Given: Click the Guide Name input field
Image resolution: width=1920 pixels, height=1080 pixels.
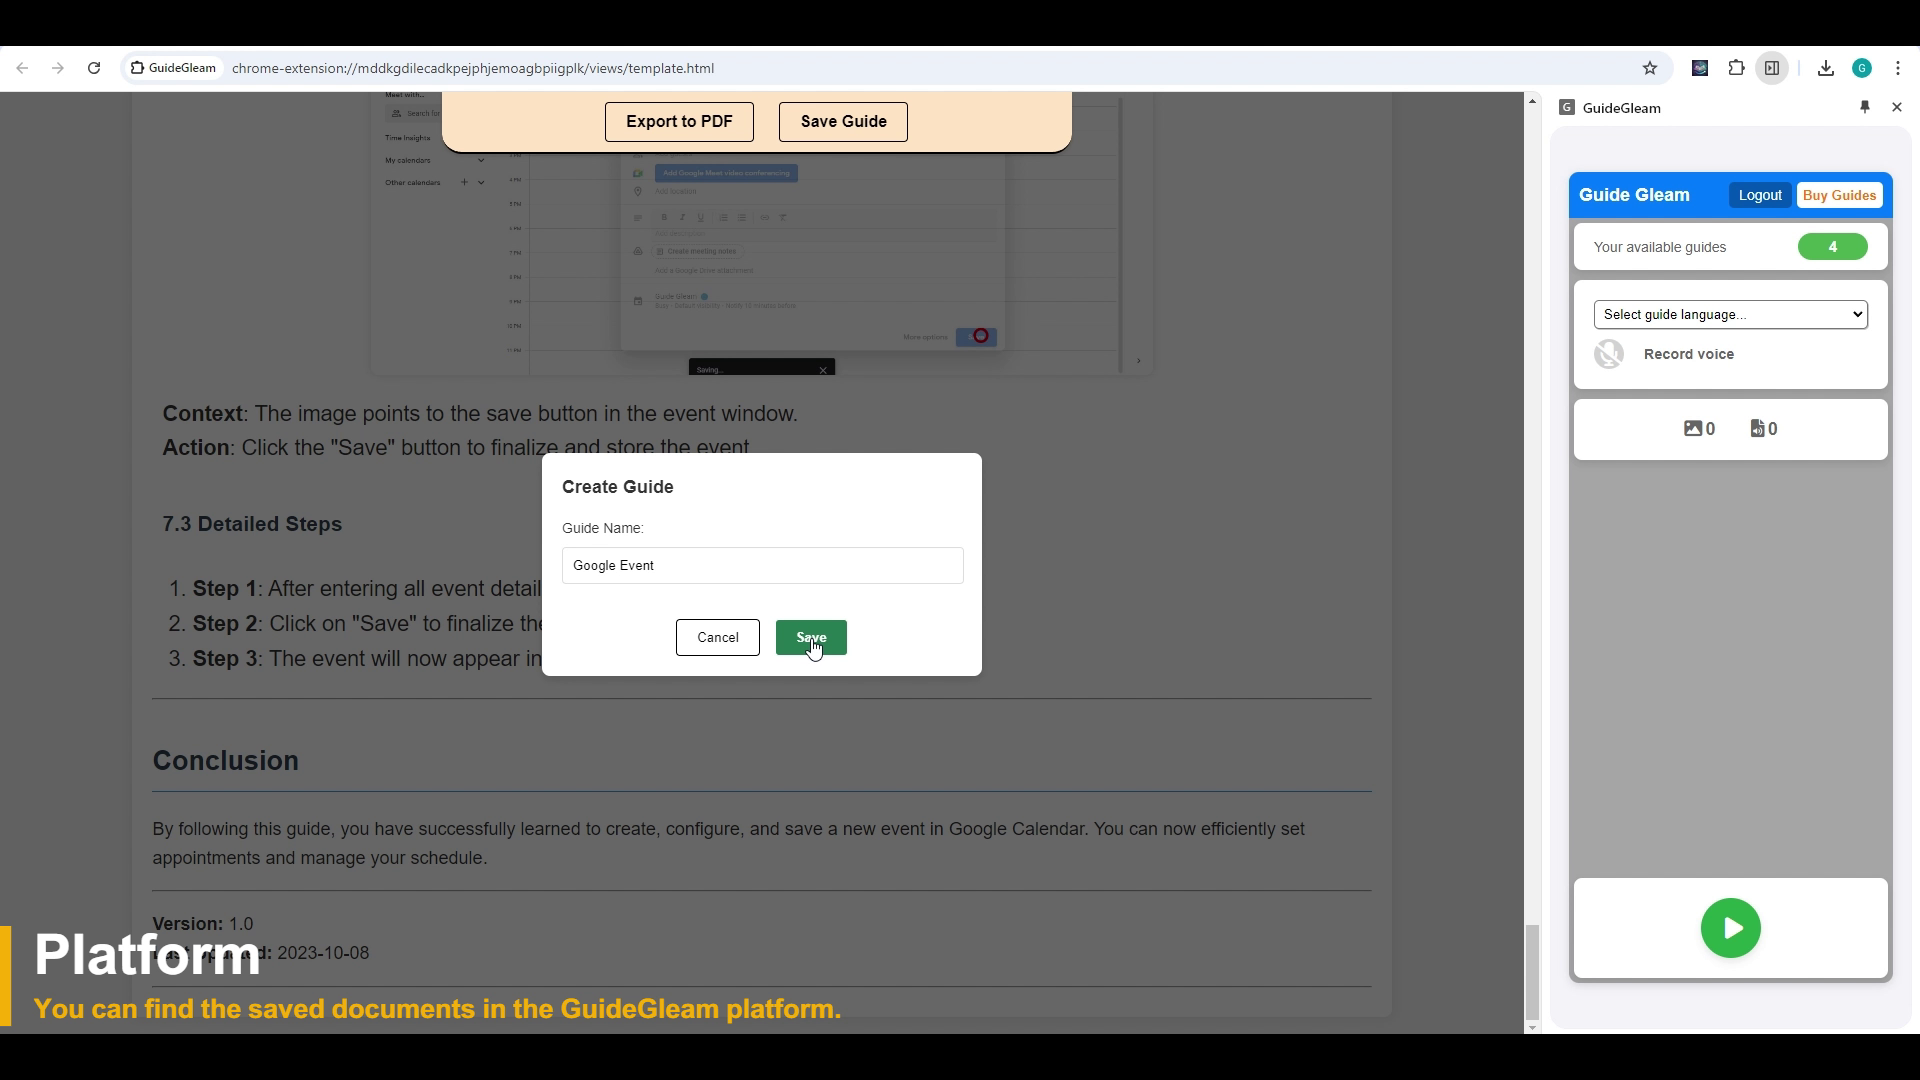Looking at the screenshot, I should pos(762,565).
